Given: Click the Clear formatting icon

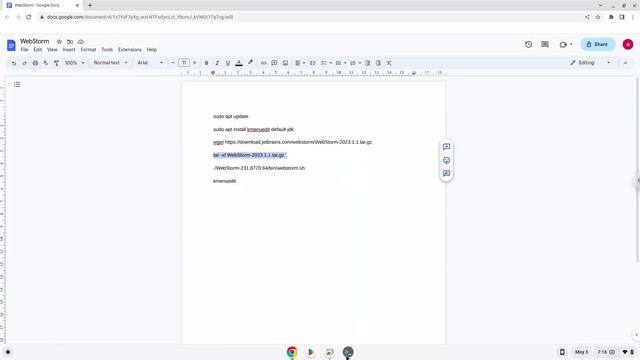Looking at the screenshot, I should coord(389,63).
